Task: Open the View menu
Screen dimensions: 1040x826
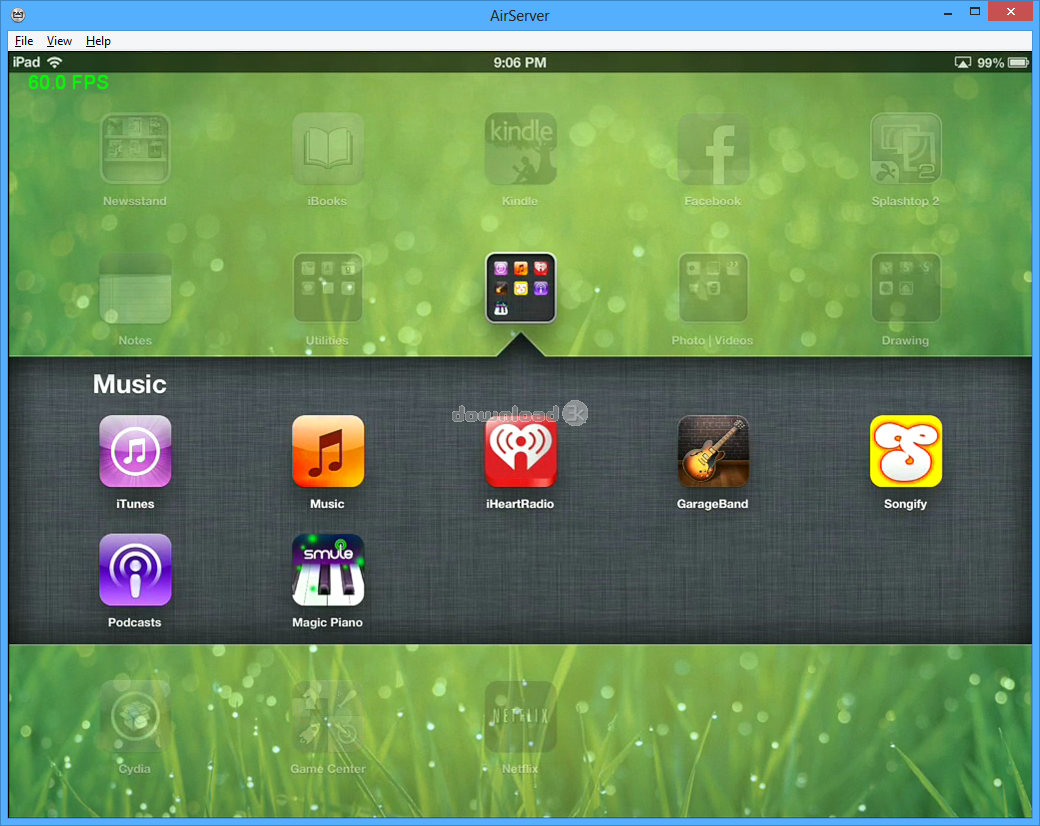Action: [x=59, y=41]
